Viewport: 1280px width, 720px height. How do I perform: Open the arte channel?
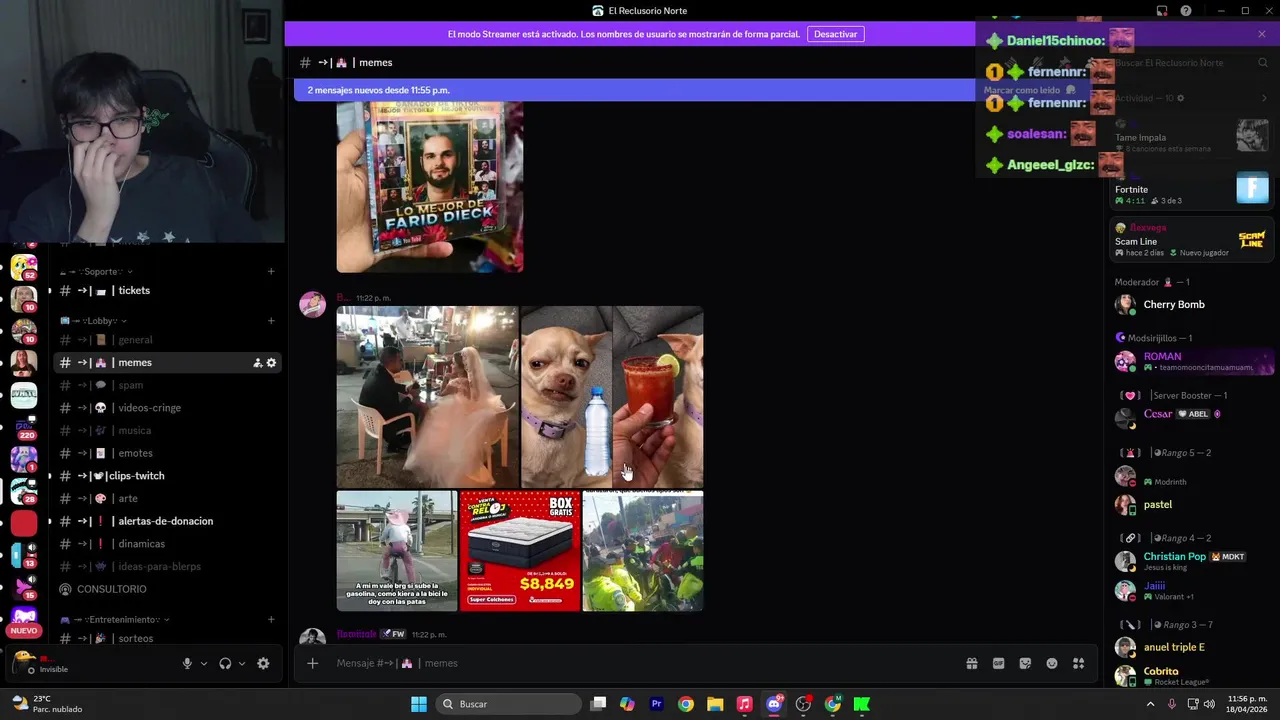tap(168, 498)
